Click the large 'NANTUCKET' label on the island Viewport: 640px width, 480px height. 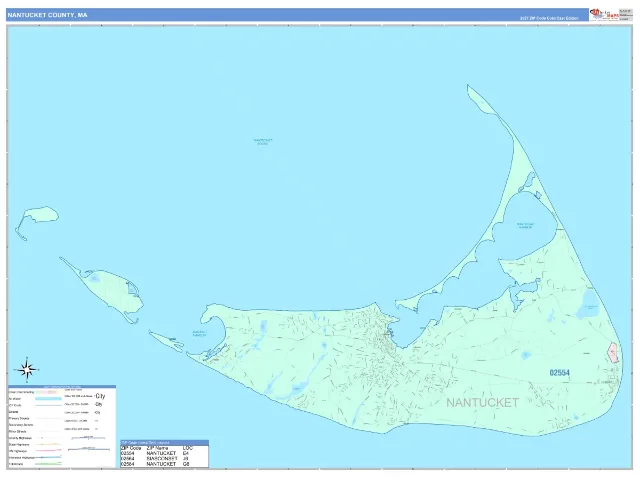(x=482, y=402)
